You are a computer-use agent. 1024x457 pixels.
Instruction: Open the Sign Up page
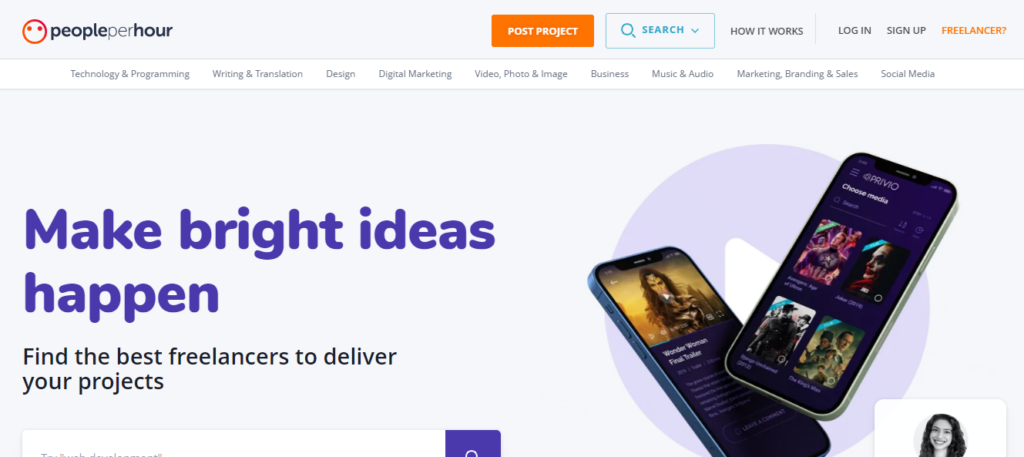click(x=906, y=30)
